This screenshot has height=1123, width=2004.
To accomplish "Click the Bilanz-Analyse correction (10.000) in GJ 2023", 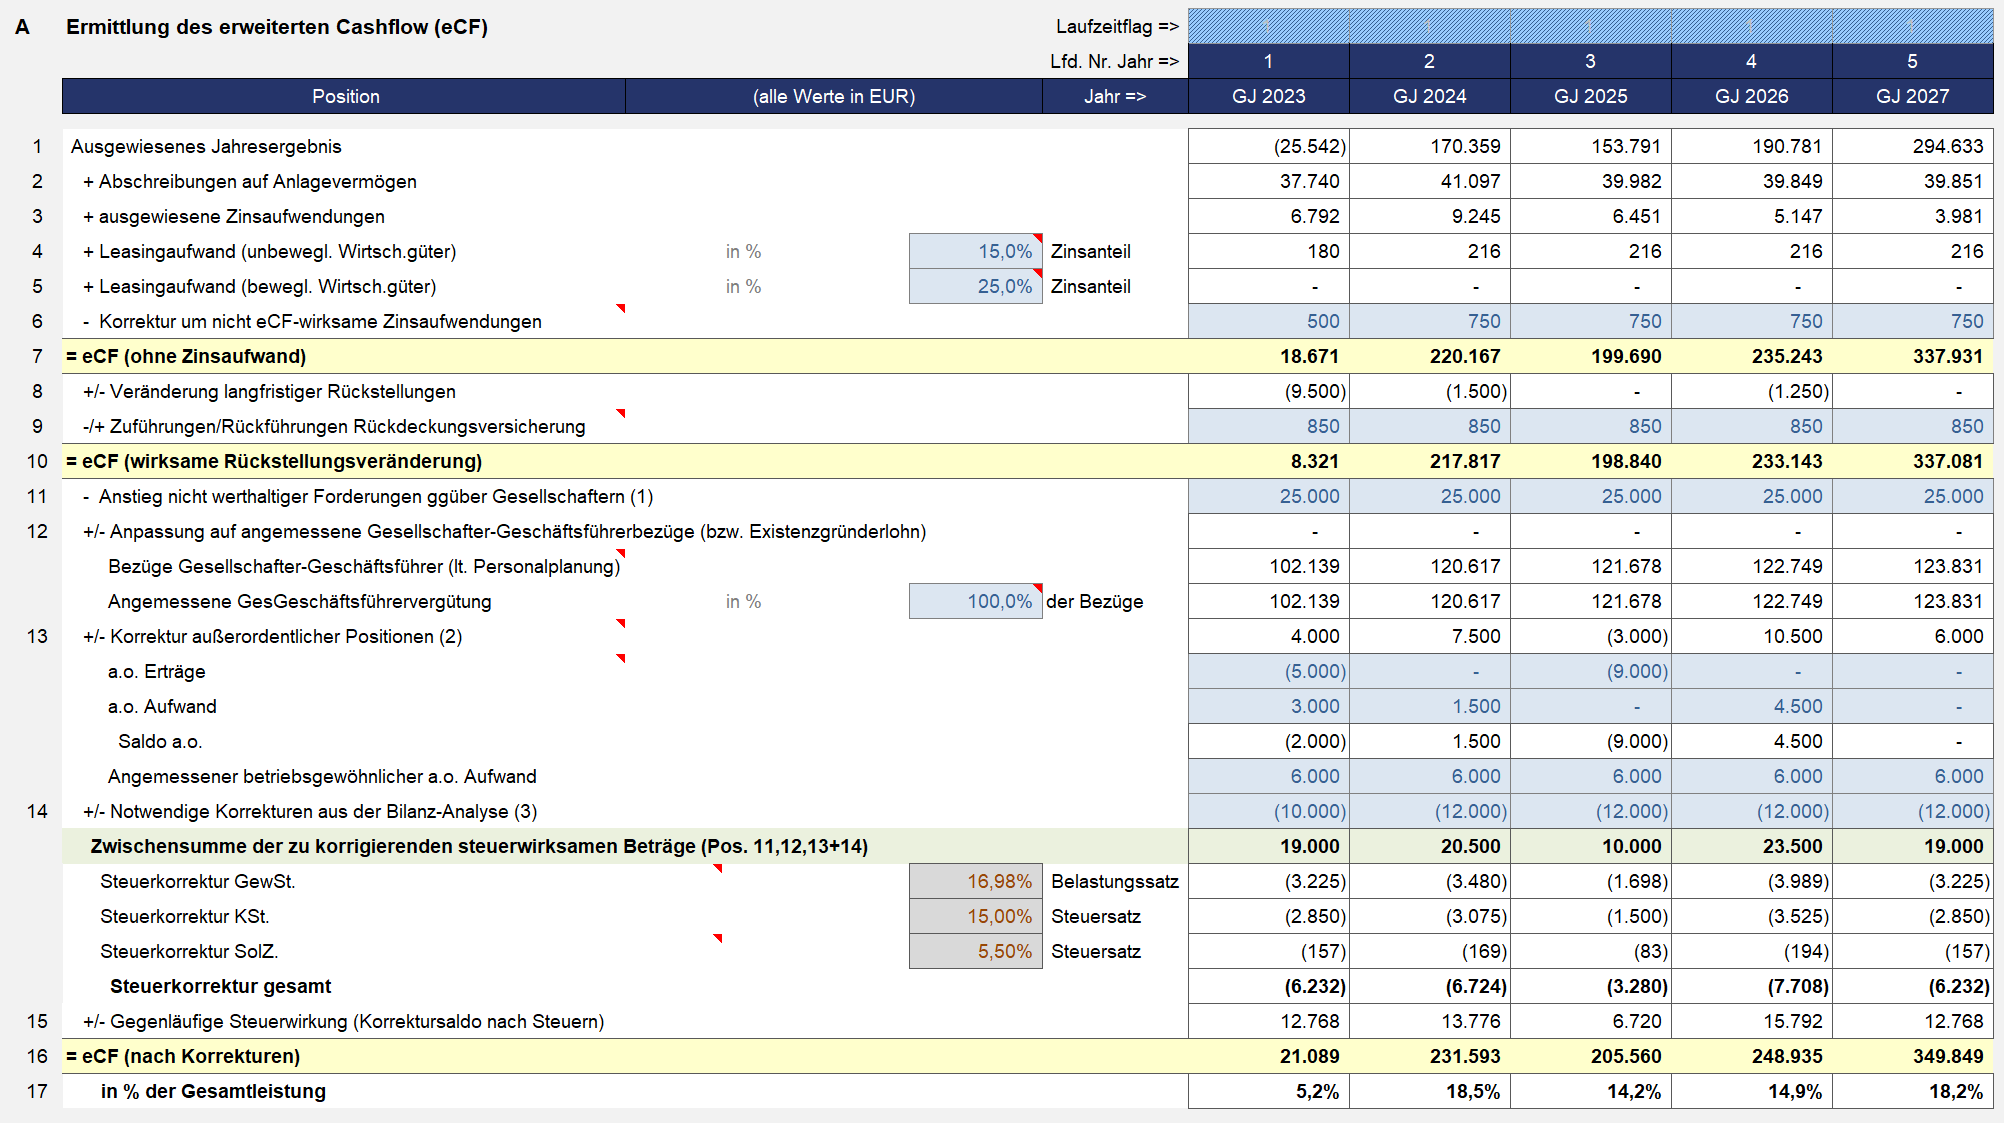I will [x=1268, y=811].
